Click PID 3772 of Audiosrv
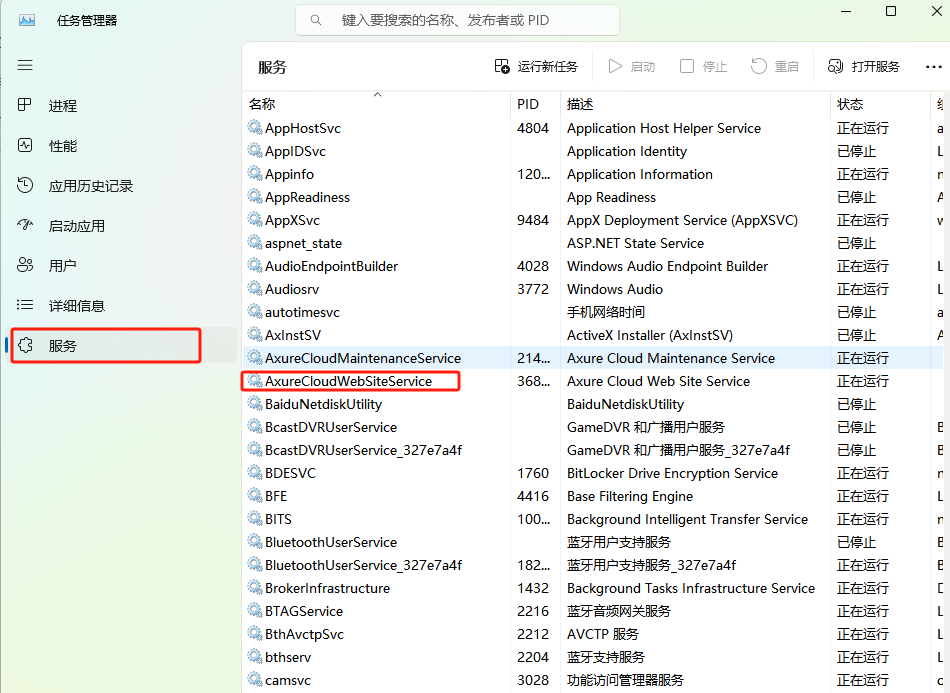Image resolution: width=950 pixels, height=693 pixels. coord(533,289)
